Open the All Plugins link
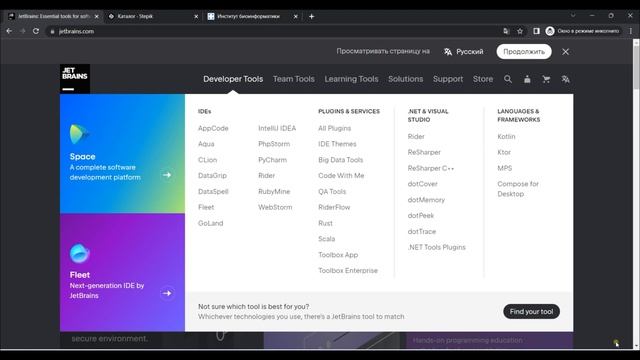The height and width of the screenshot is (360, 640). [335, 128]
